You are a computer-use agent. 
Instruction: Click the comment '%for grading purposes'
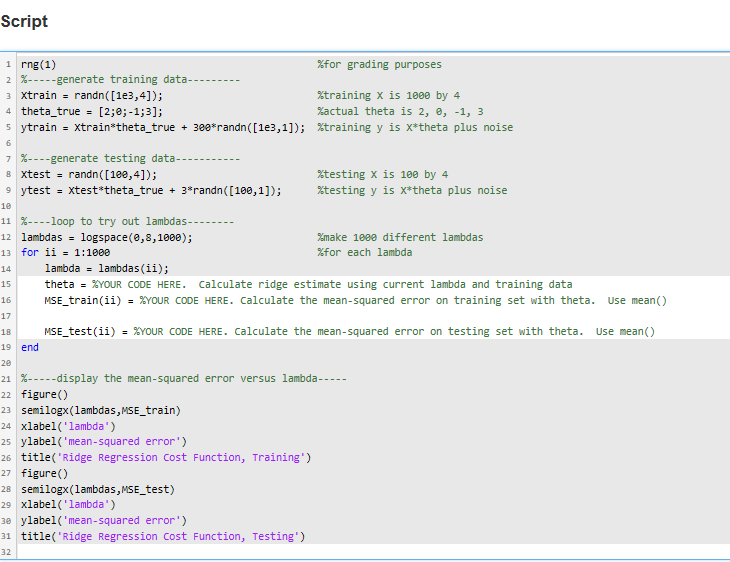coord(379,64)
